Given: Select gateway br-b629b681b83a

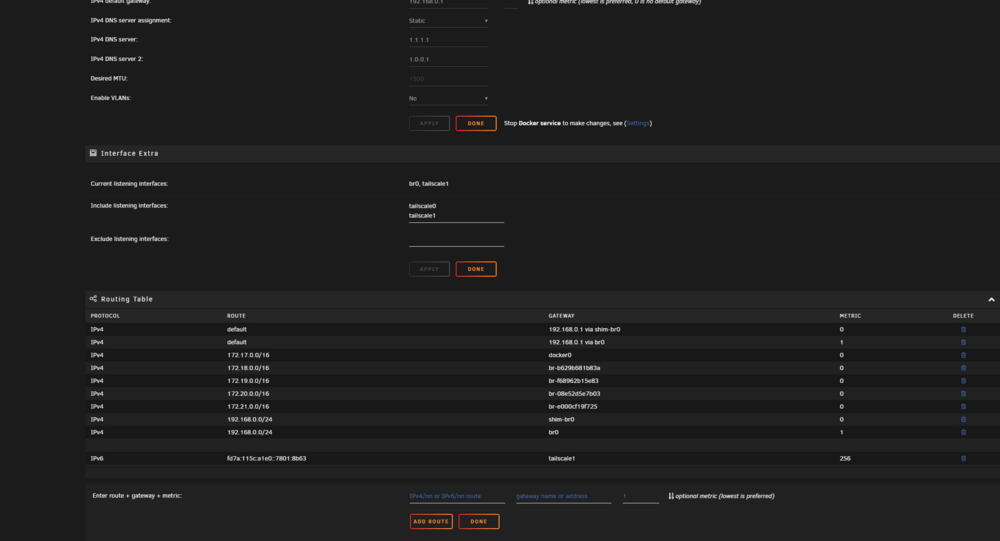Looking at the screenshot, I should tap(574, 367).
